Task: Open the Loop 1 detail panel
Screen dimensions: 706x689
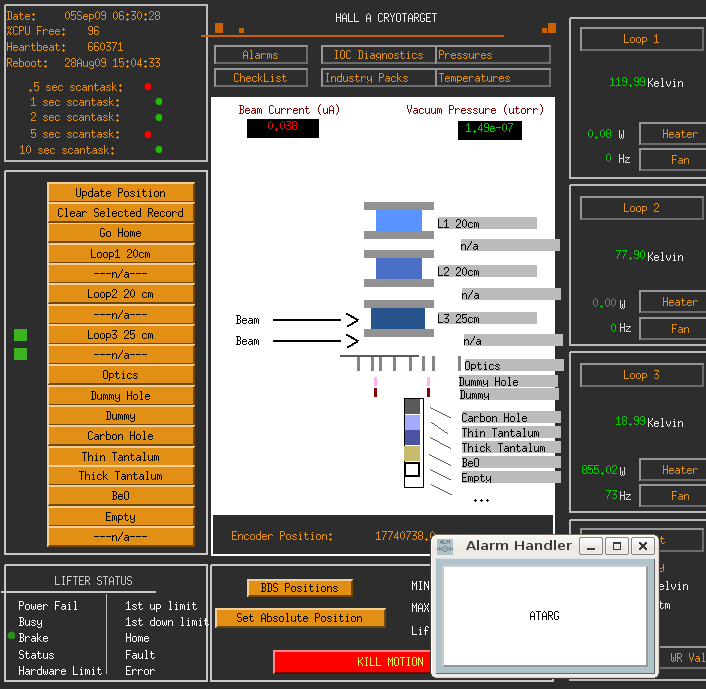Action: point(642,39)
